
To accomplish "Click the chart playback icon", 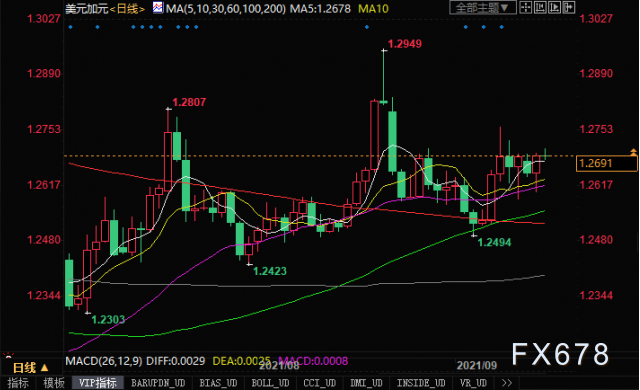I will [x=554, y=7].
